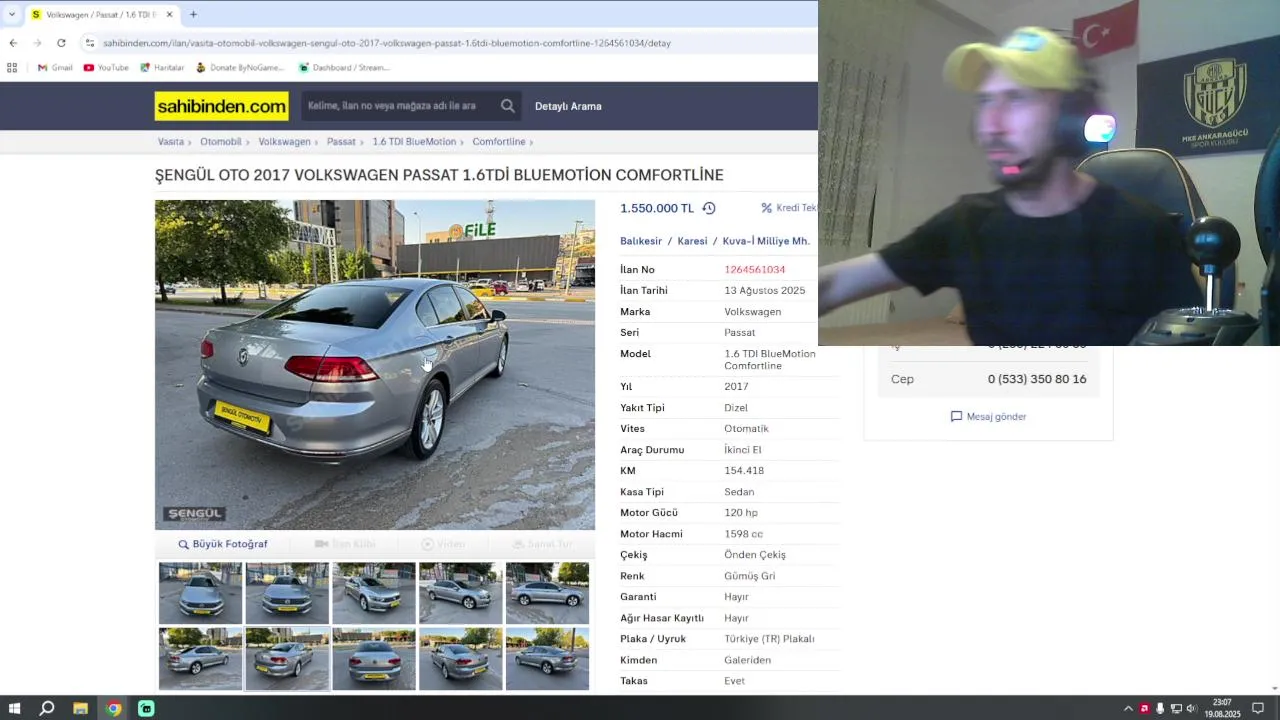The height and width of the screenshot is (720, 1280).
Task: Click the address bar URL
Action: click(x=386, y=43)
